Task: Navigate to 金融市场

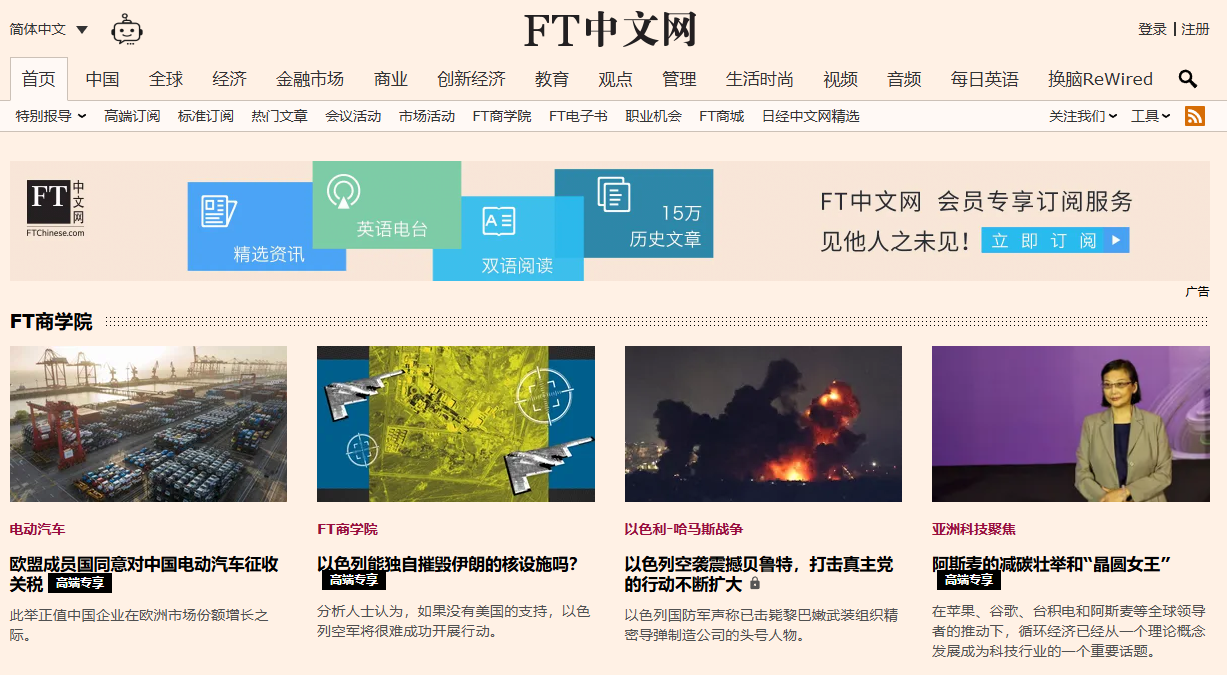Action: coord(310,79)
